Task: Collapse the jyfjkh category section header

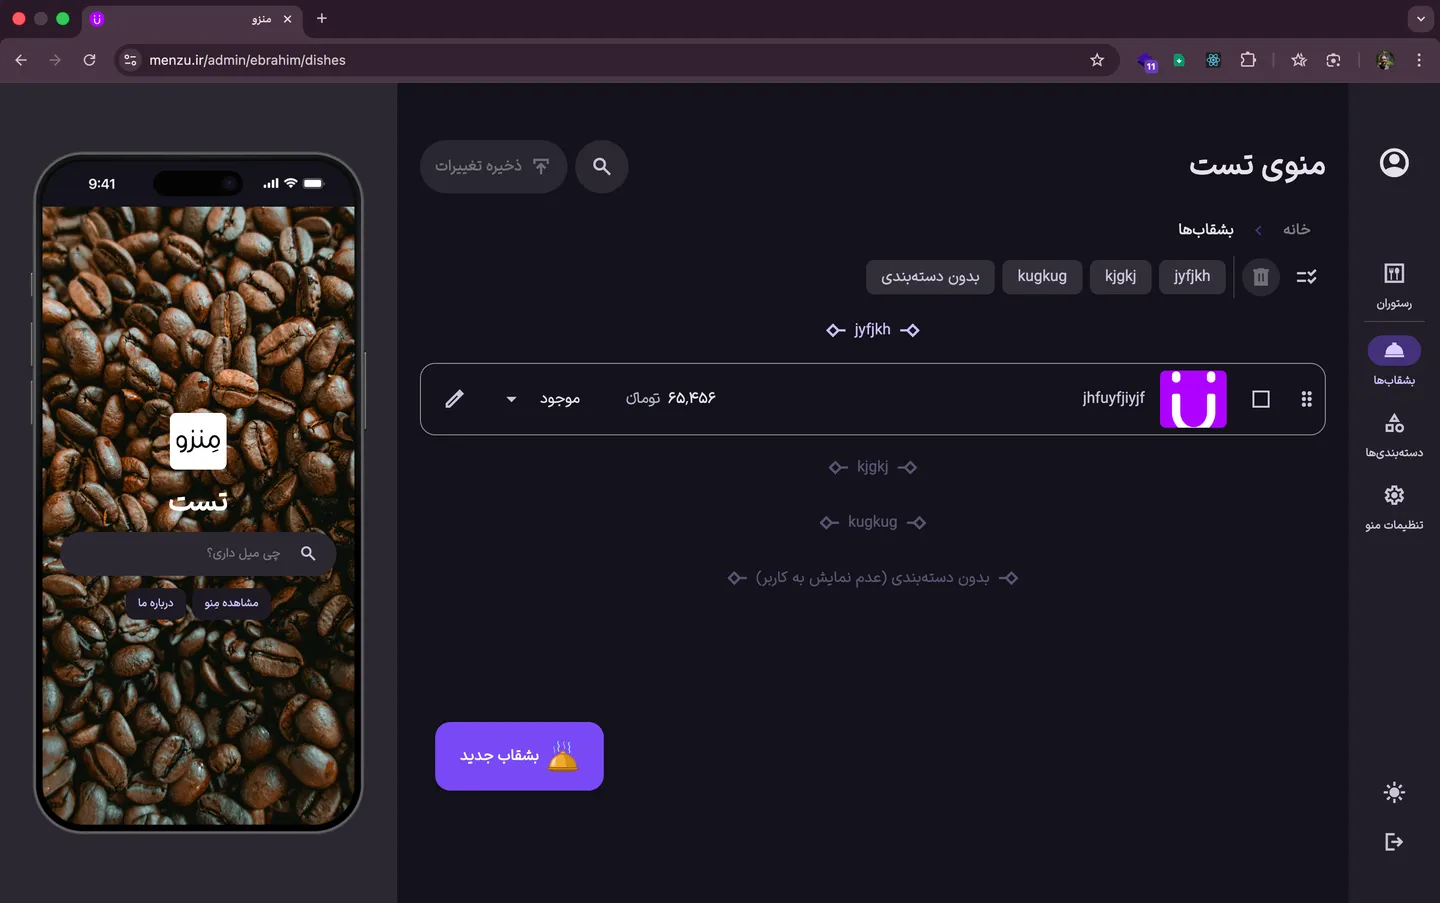Action: (872, 330)
